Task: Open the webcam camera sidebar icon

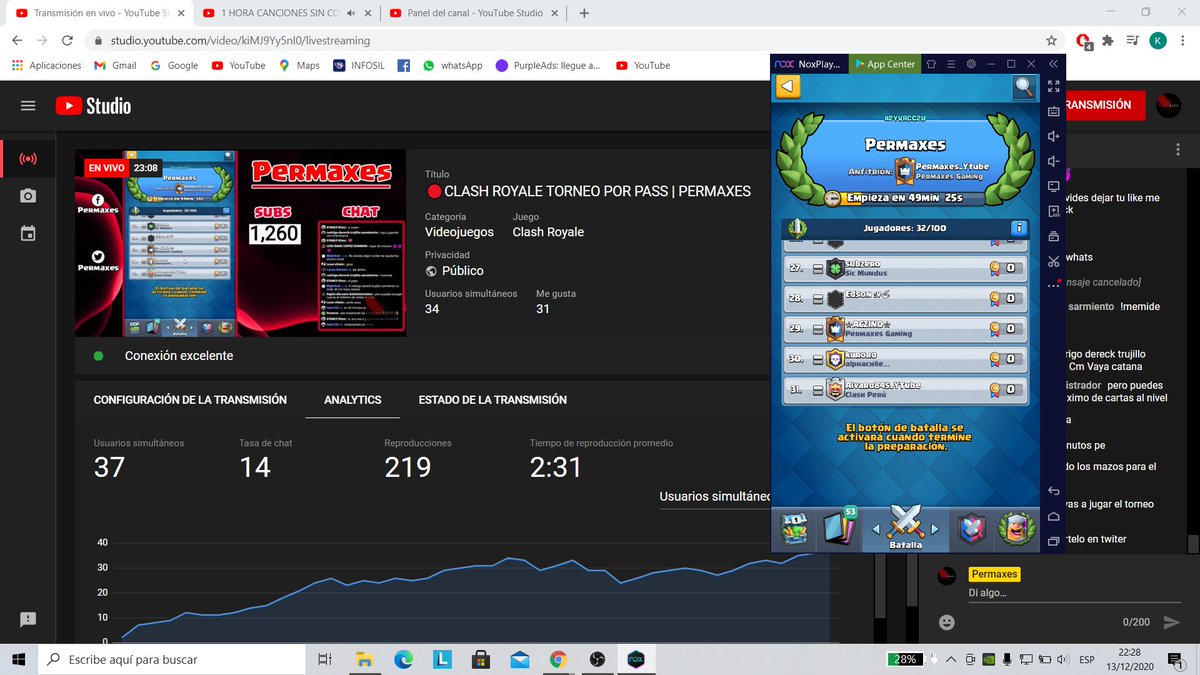Action: [x=28, y=196]
